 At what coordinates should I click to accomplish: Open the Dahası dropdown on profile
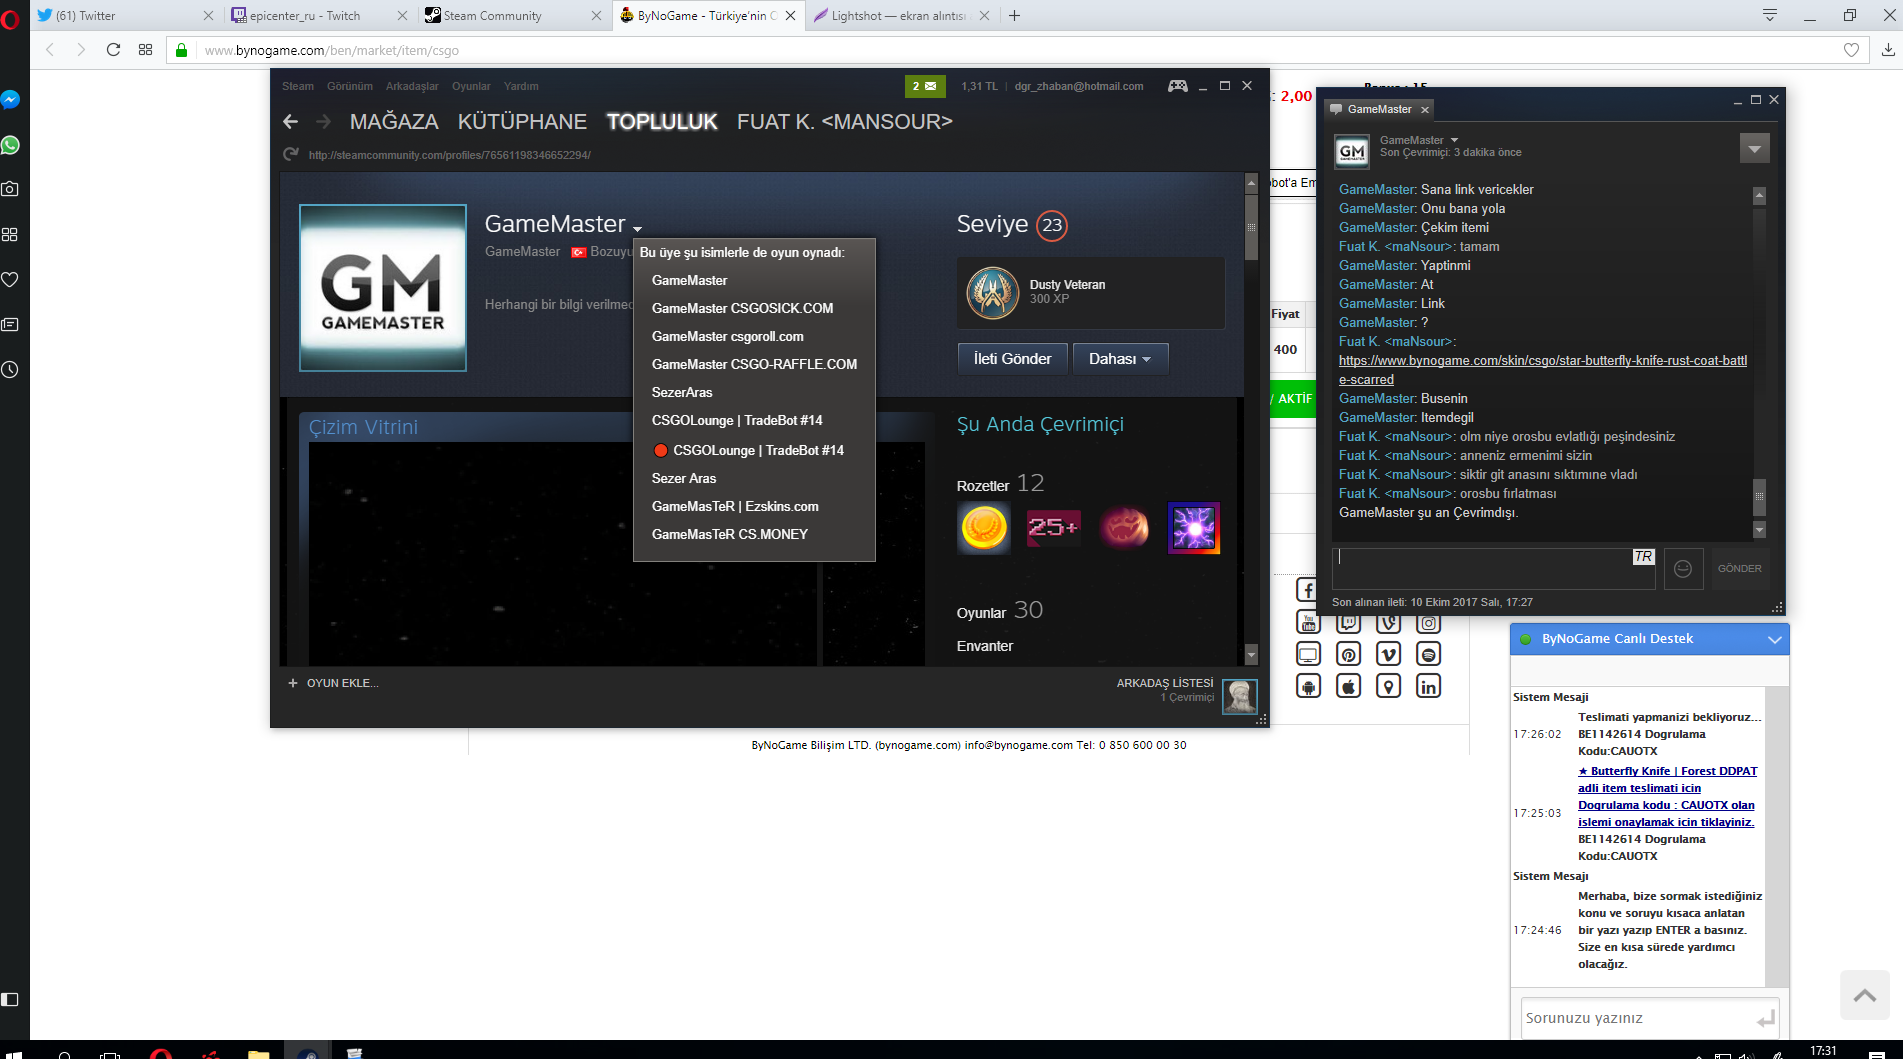(1120, 359)
